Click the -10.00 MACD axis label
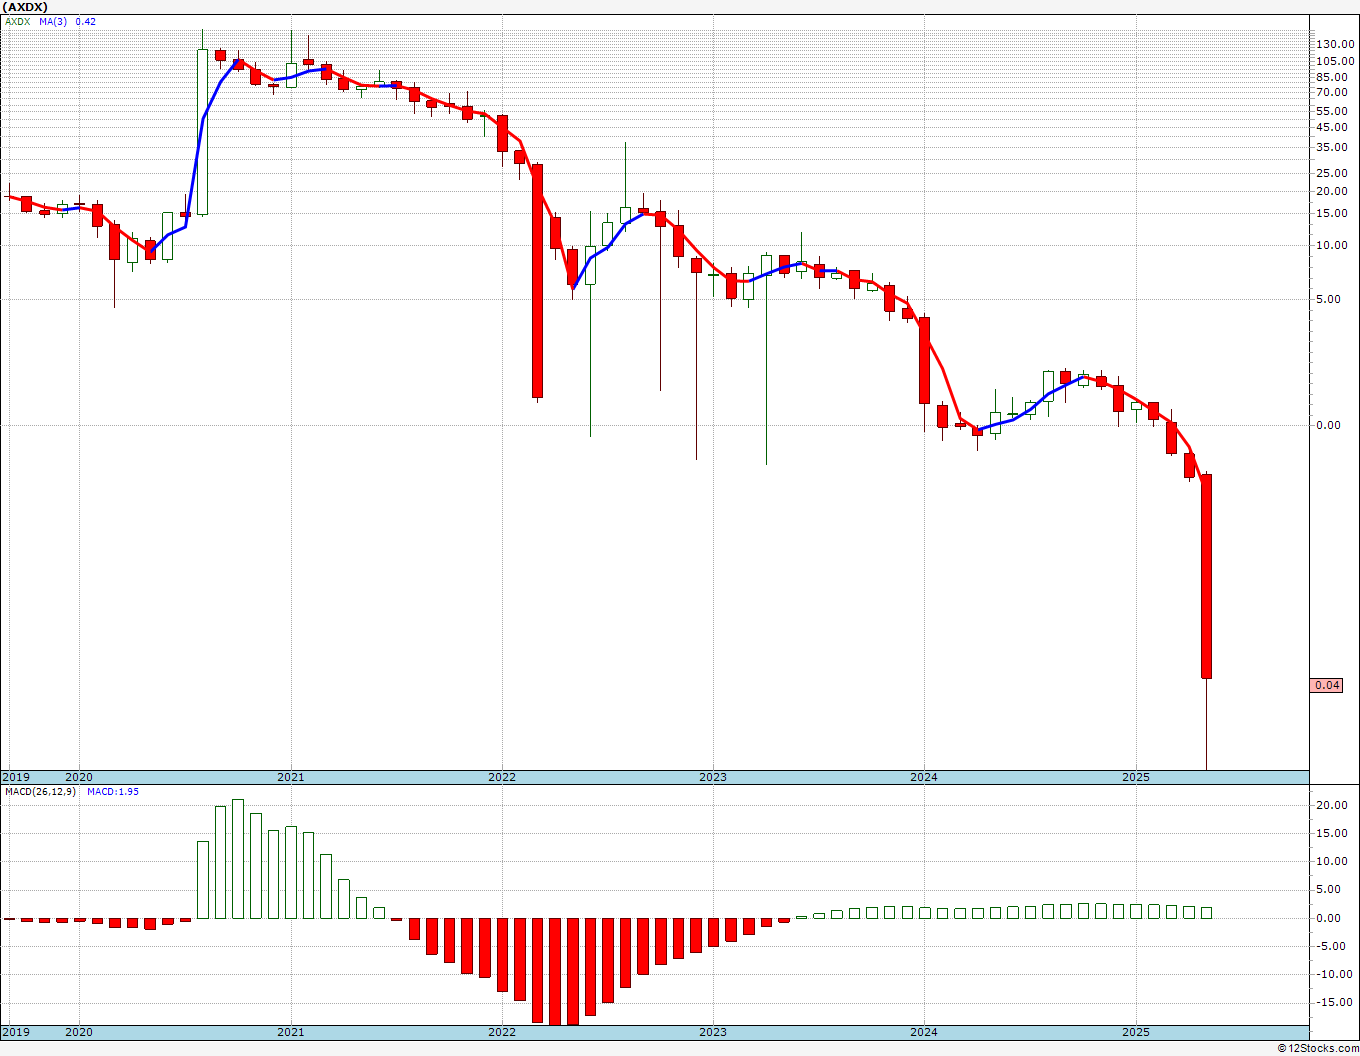This screenshot has height=1056, width=1360. pos(1333,974)
